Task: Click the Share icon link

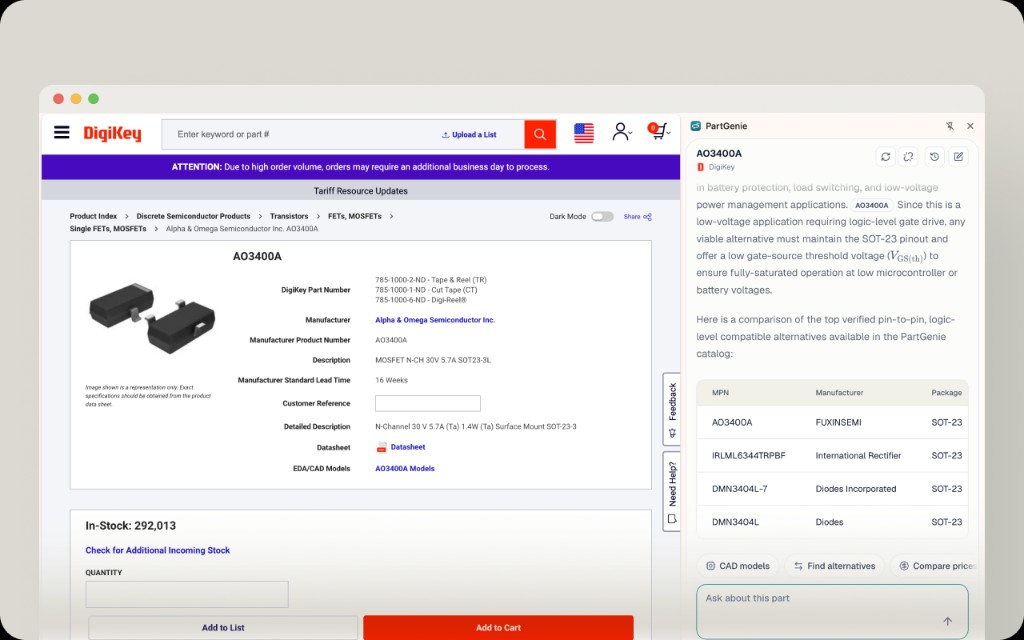Action: (x=637, y=216)
